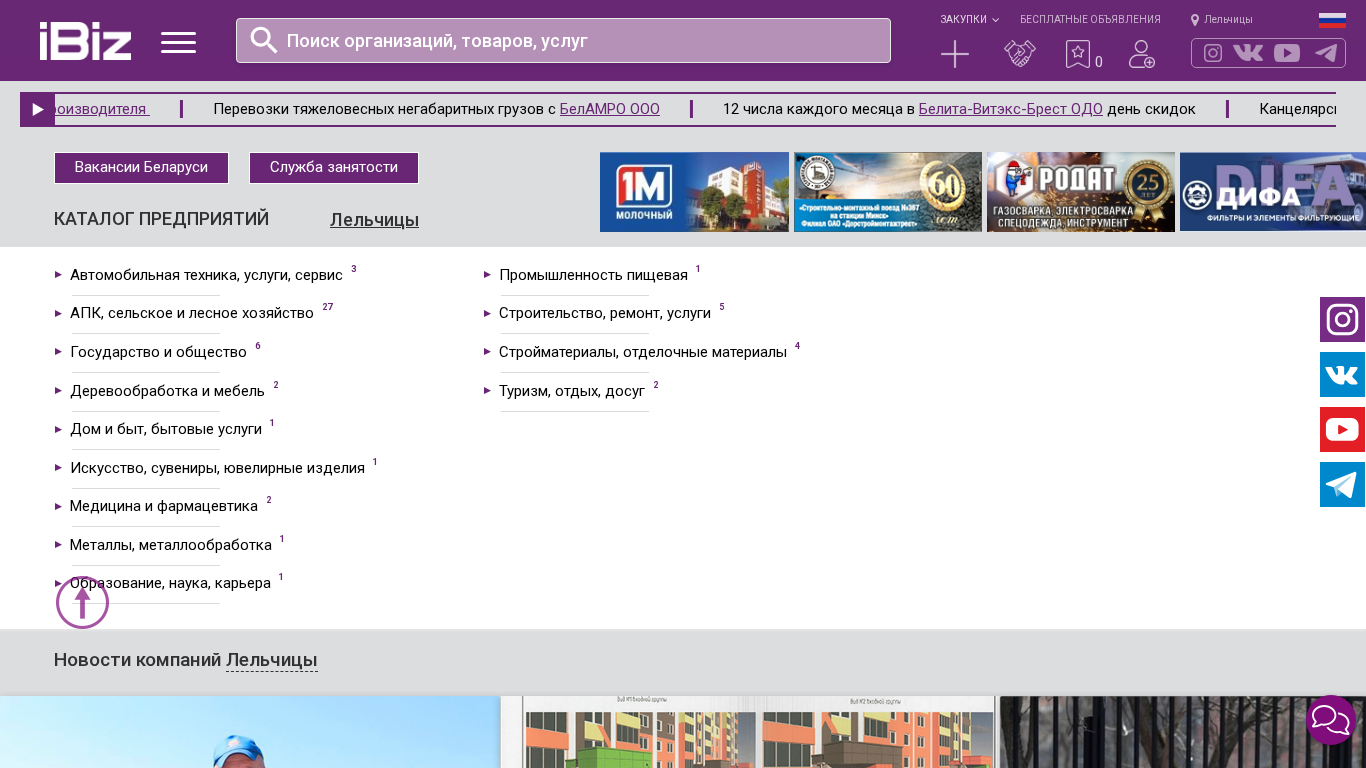Click the plus add icon in header
The width and height of the screenshot is (1366, 768).
[x=955, y=54]
